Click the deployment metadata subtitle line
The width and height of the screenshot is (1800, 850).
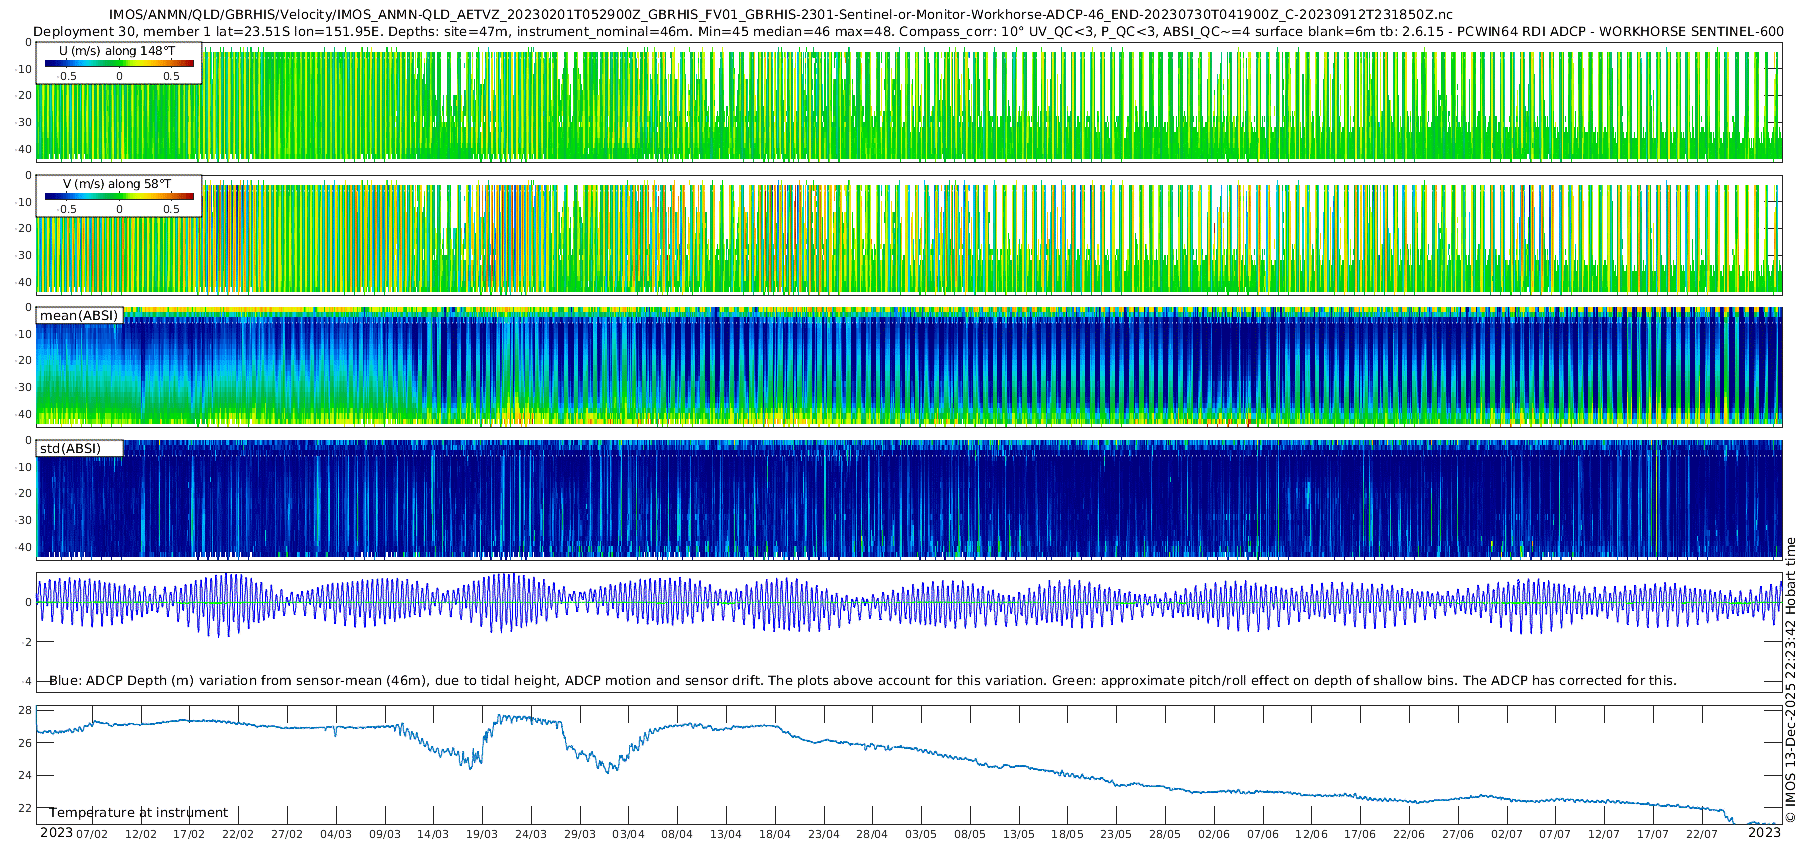[x=908, y=31]
